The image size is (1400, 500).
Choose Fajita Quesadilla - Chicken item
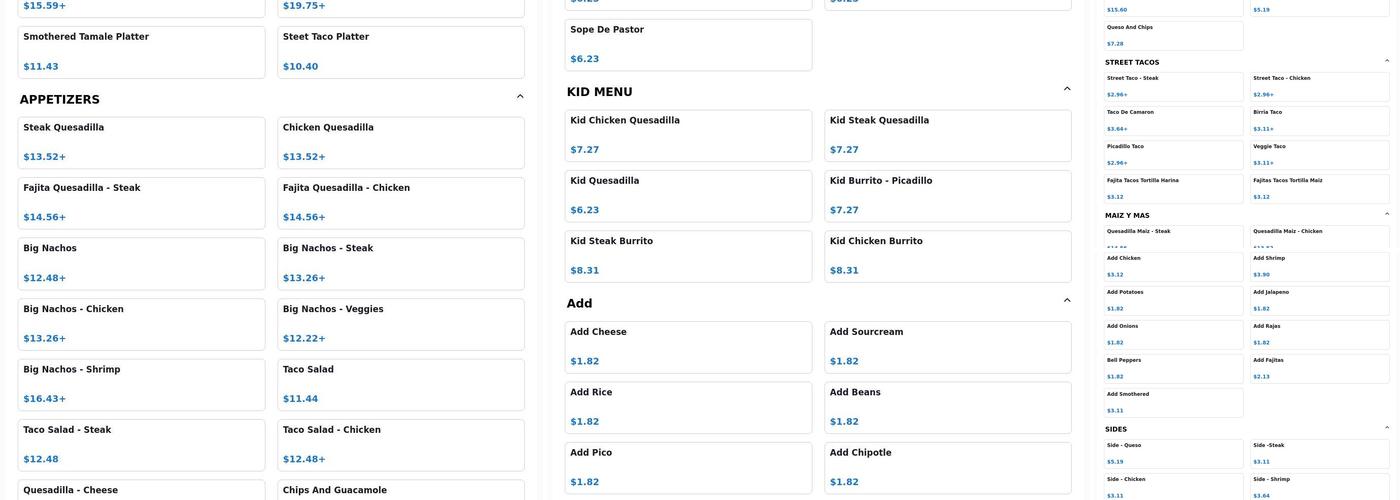tap(400, 203)
